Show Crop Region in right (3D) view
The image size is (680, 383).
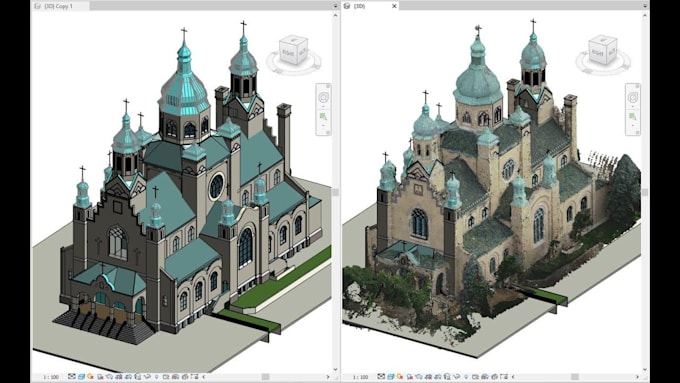click(438, 377)
